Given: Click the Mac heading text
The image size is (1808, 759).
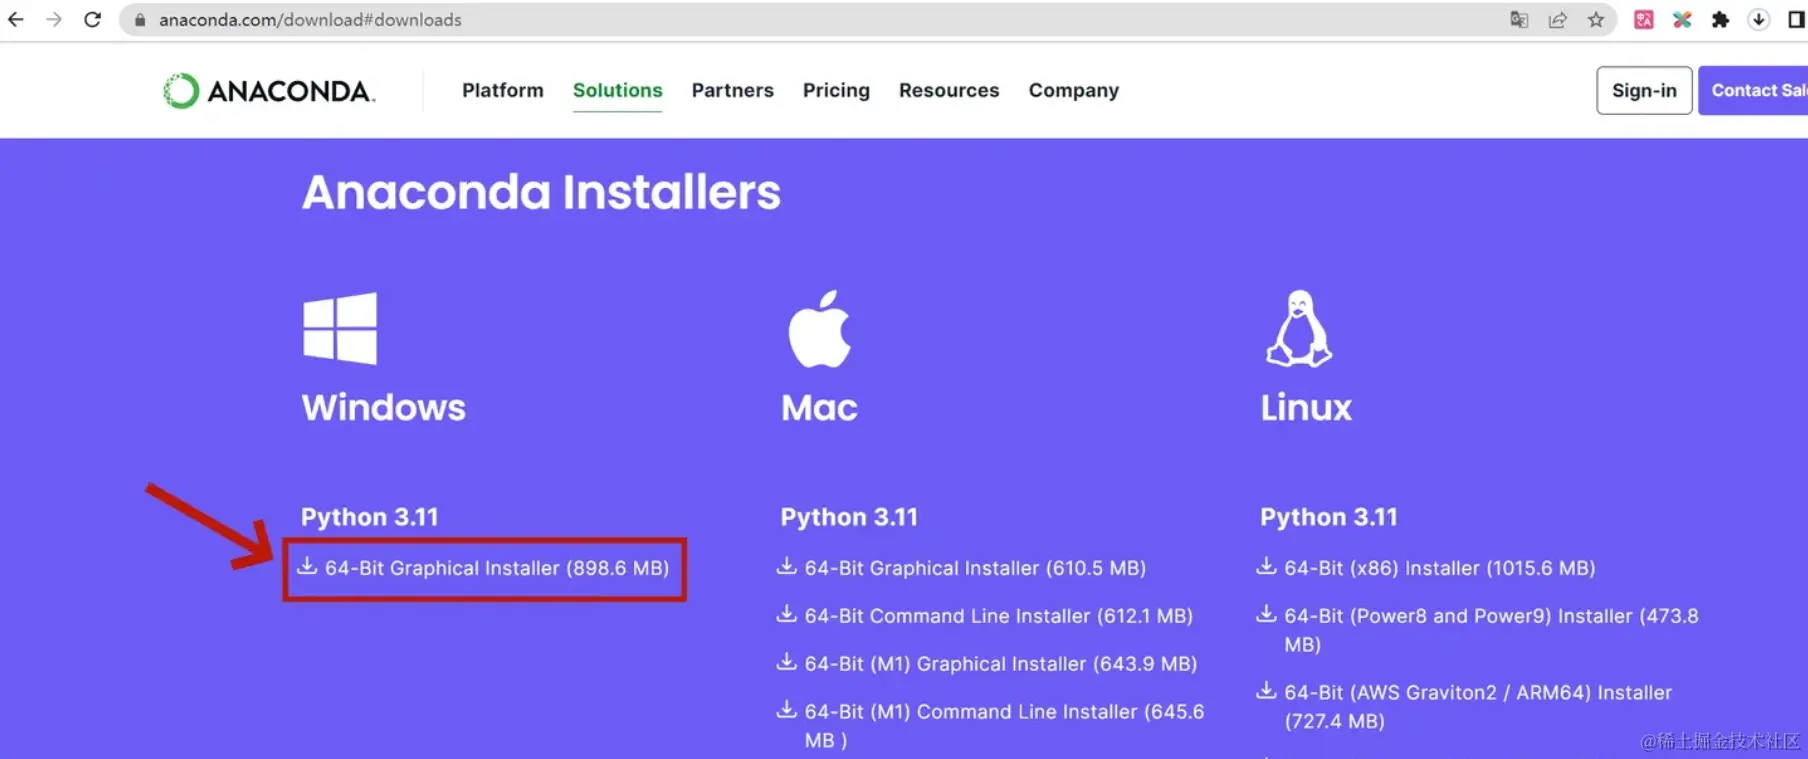Looking at the screenshot, I should (819, 407).
